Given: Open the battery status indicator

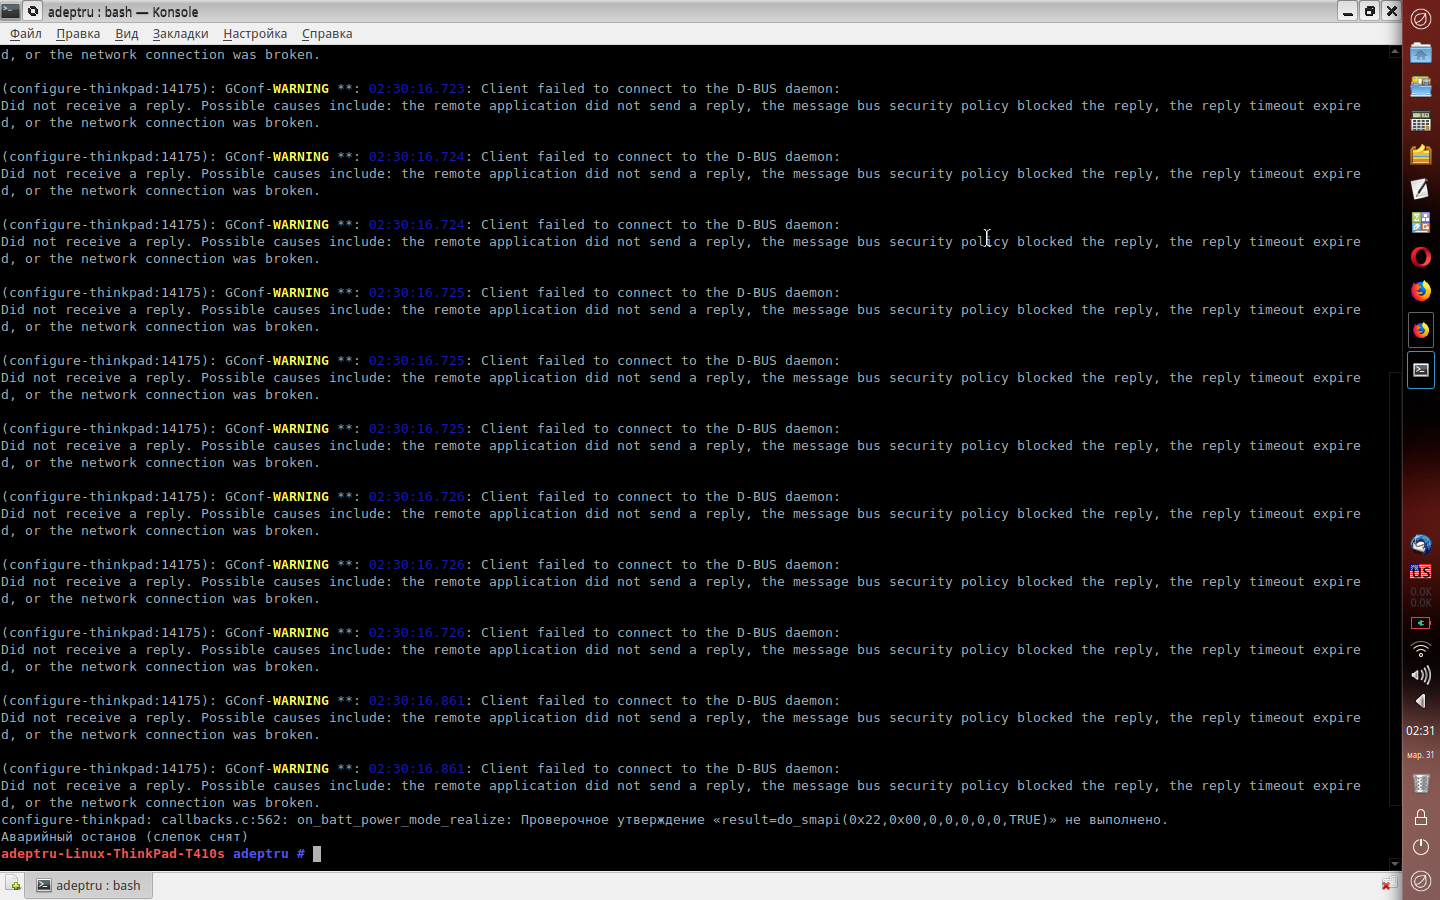Looking at the screenshot, I should [x=1421, y=623].
